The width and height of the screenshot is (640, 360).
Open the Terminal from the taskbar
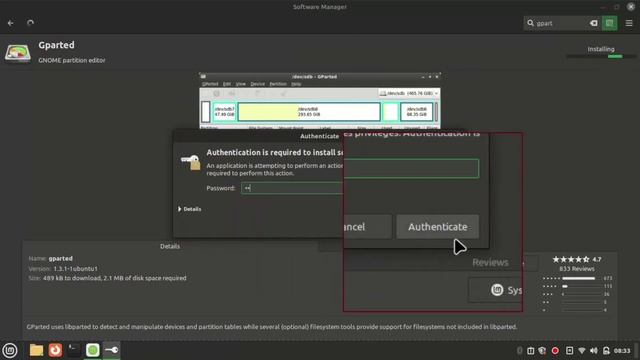point(74,350)
